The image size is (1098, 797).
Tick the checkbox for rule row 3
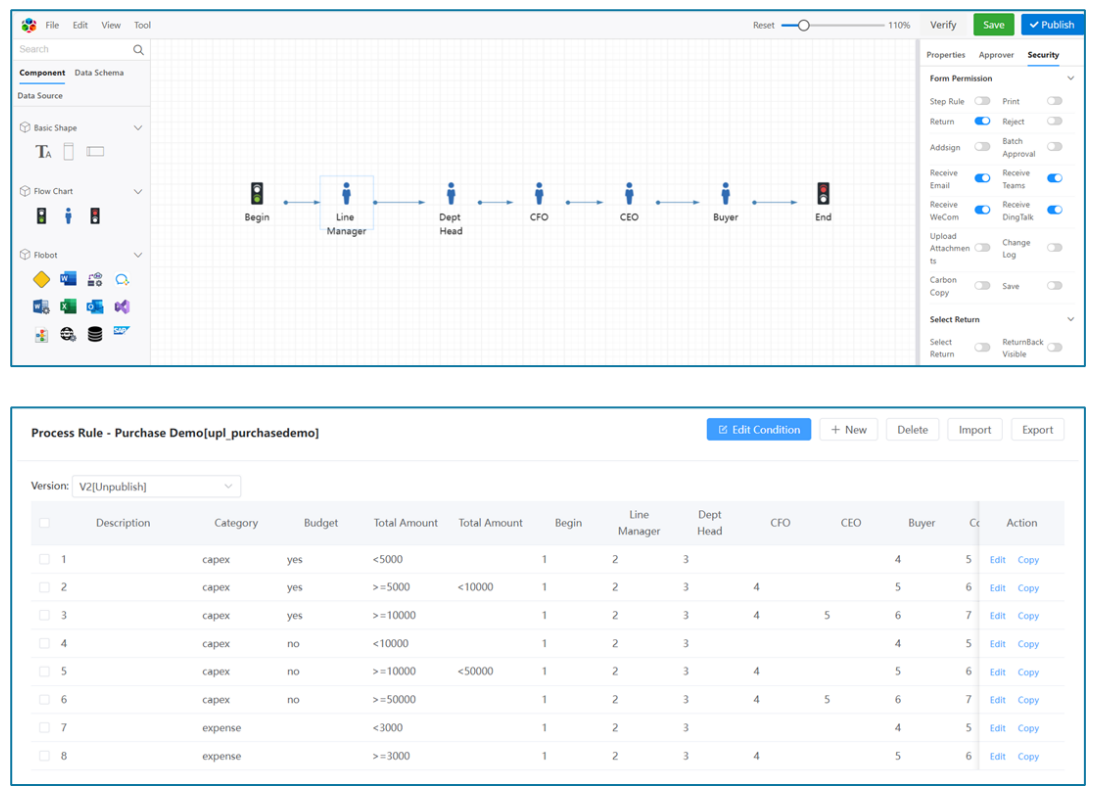pyautogui.click(x=45, y=615)
